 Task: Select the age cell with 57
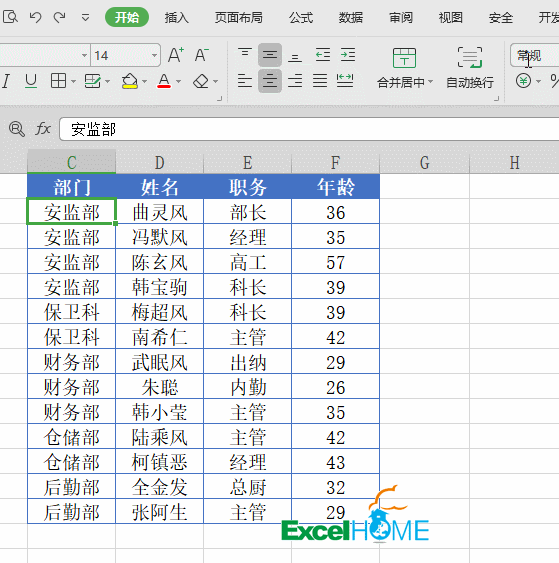[x=336, y=262]
